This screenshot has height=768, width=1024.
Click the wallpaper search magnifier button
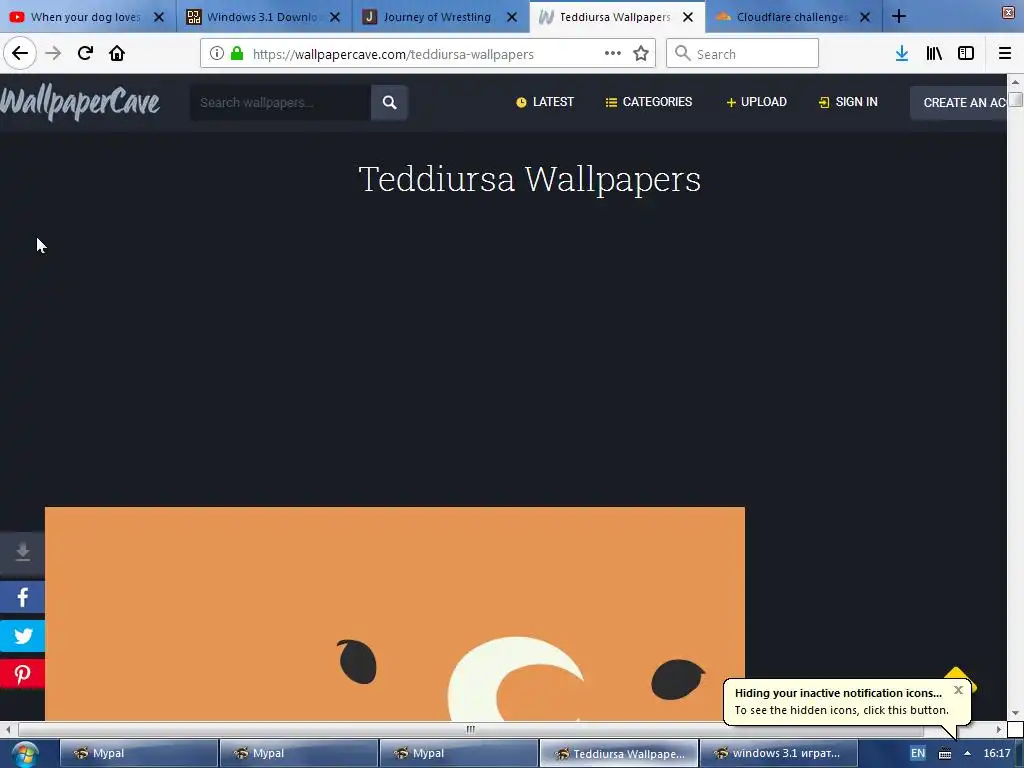click(x=390, y=103)
